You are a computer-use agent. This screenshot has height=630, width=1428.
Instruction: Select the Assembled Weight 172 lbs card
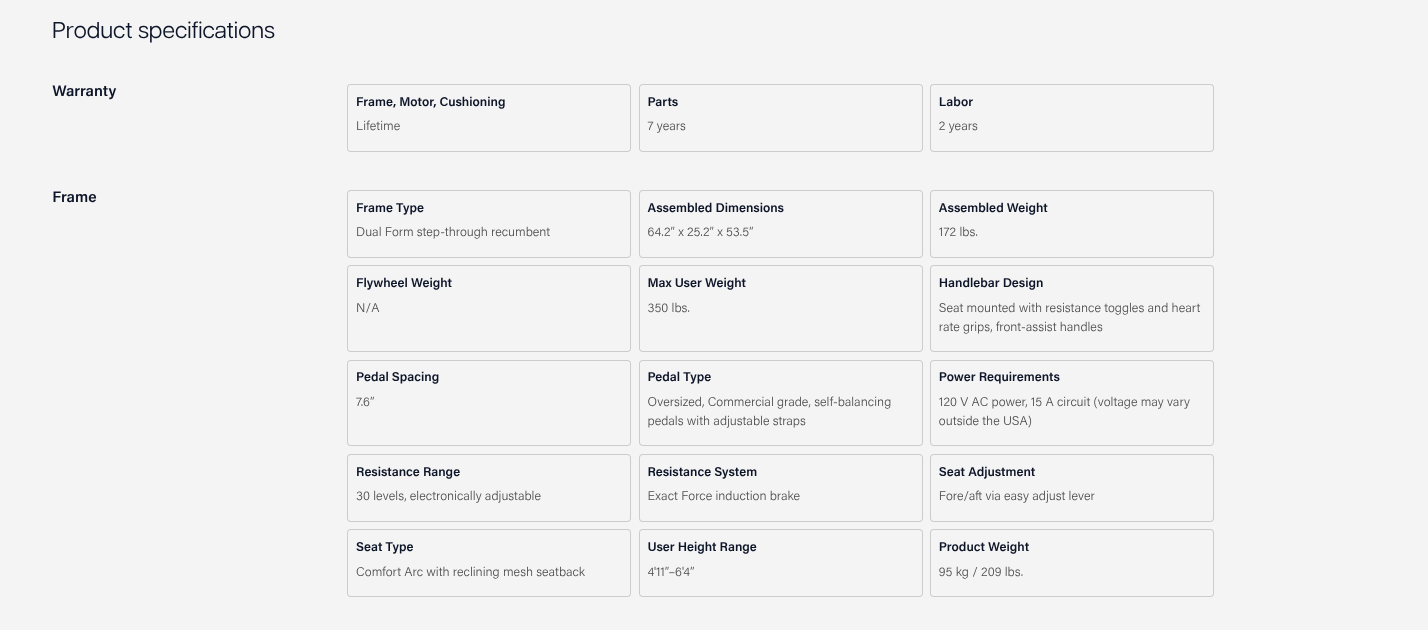tap(1071, 224)
